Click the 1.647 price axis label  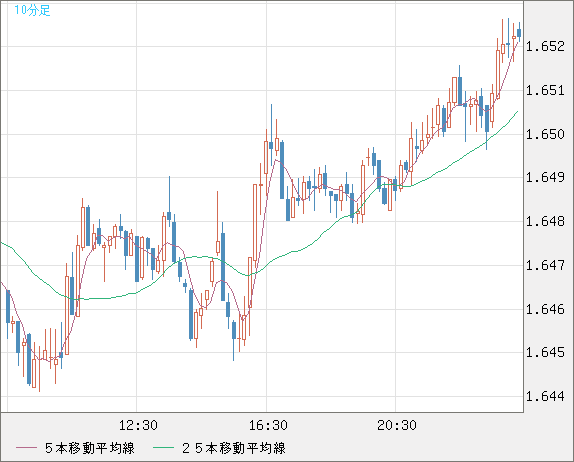pos(545,265)
